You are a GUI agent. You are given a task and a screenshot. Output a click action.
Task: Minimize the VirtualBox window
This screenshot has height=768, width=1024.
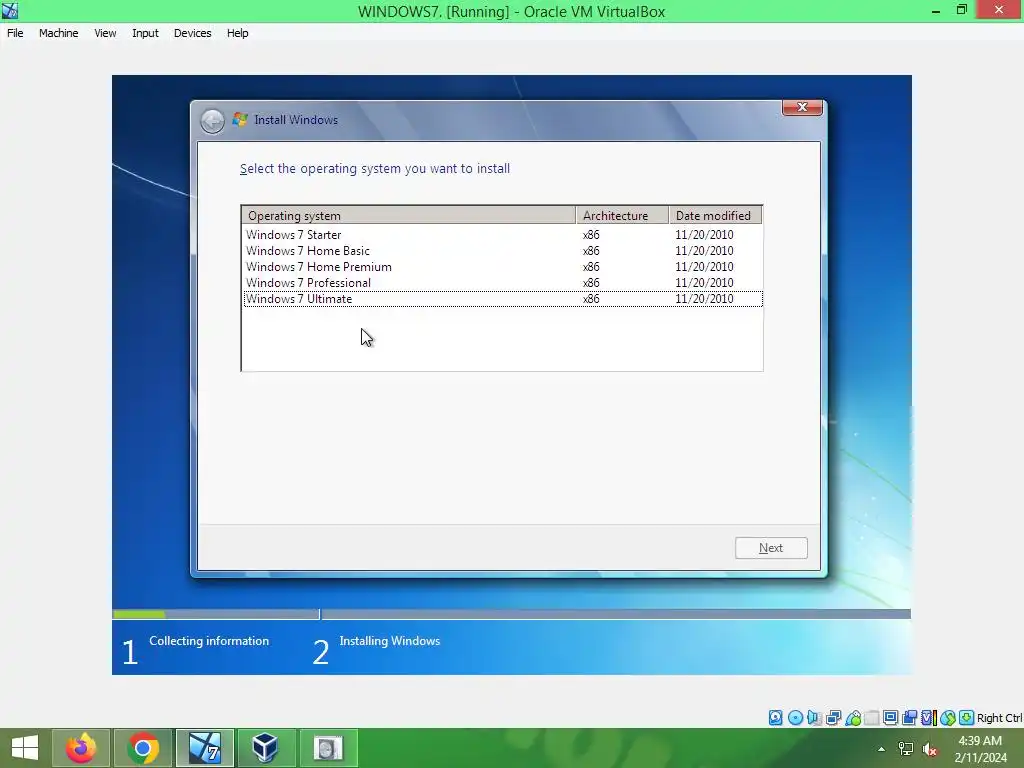[936, 10]
